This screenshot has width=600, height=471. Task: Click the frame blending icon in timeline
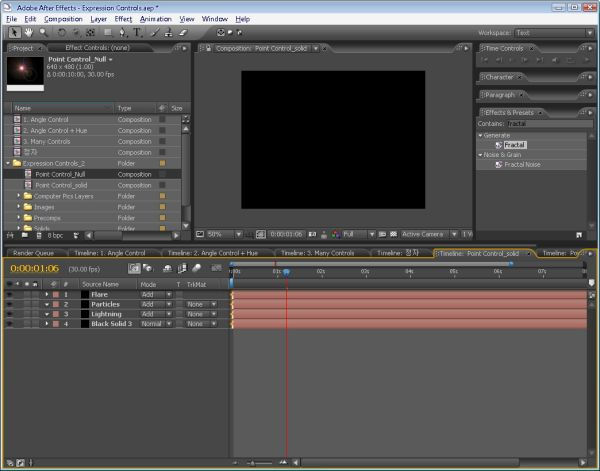182,269
